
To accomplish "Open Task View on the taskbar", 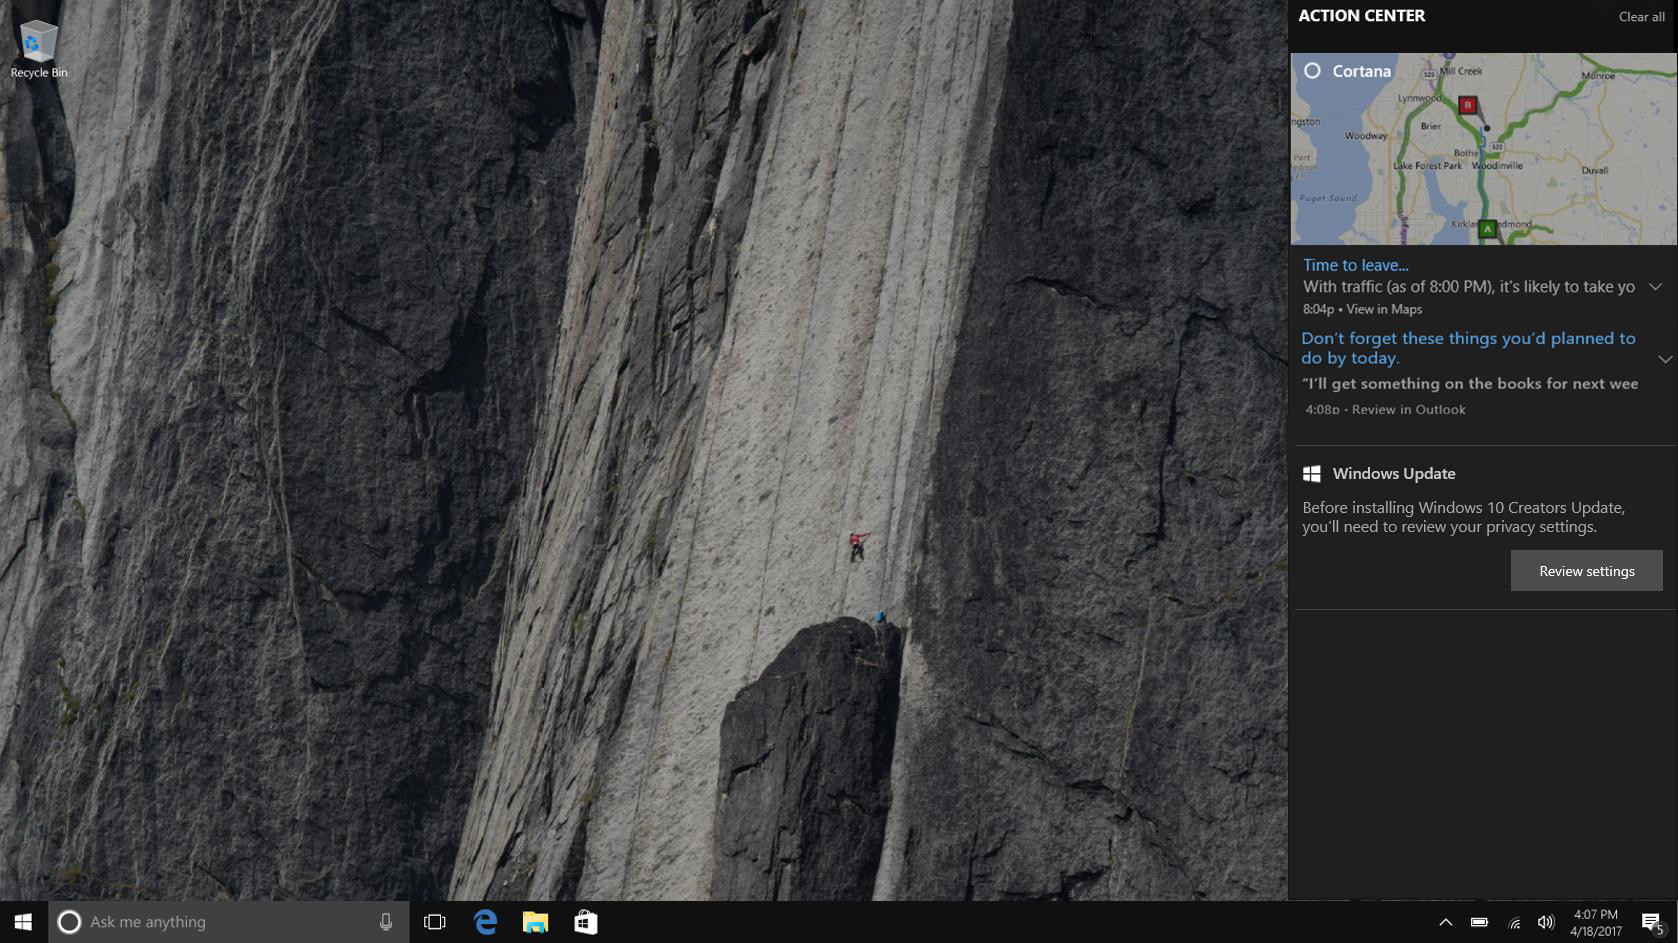I will click(x=435, y=922).
